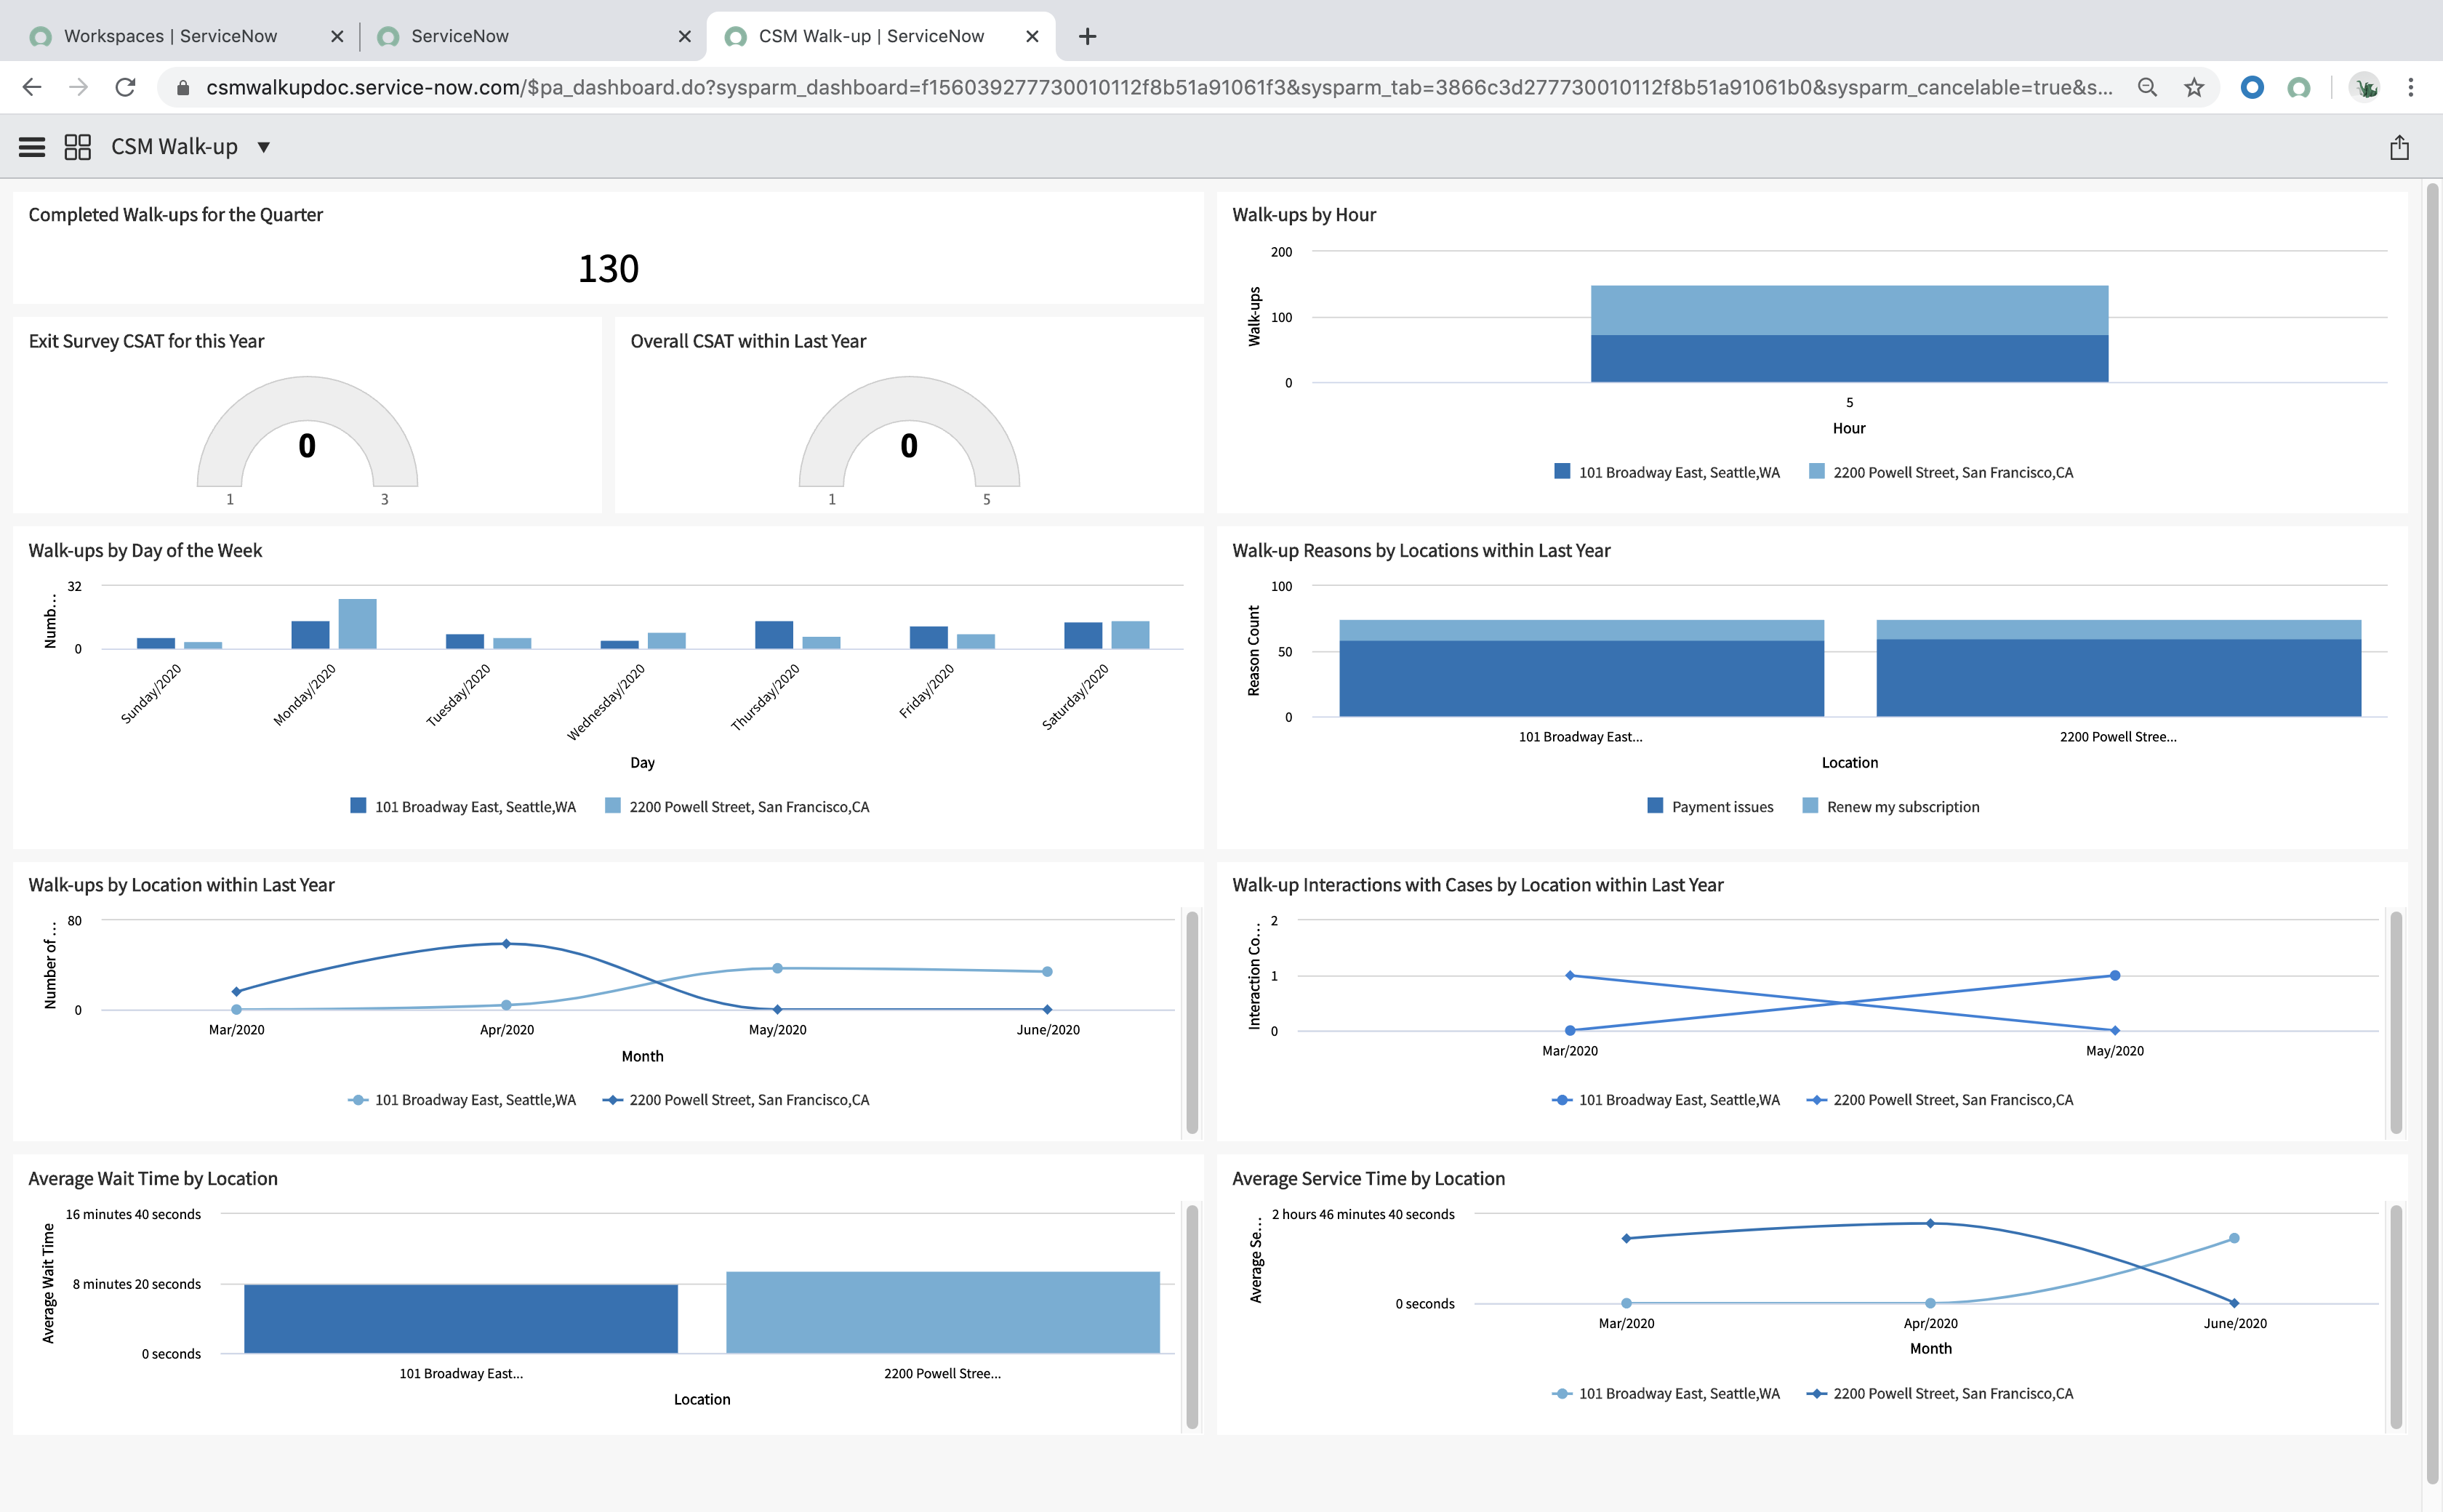The height and width of the screenshot is (1512, 2443).
Task: Click the June/2020 Seattle point in Average Service Time
Action: point(2234,1238)
